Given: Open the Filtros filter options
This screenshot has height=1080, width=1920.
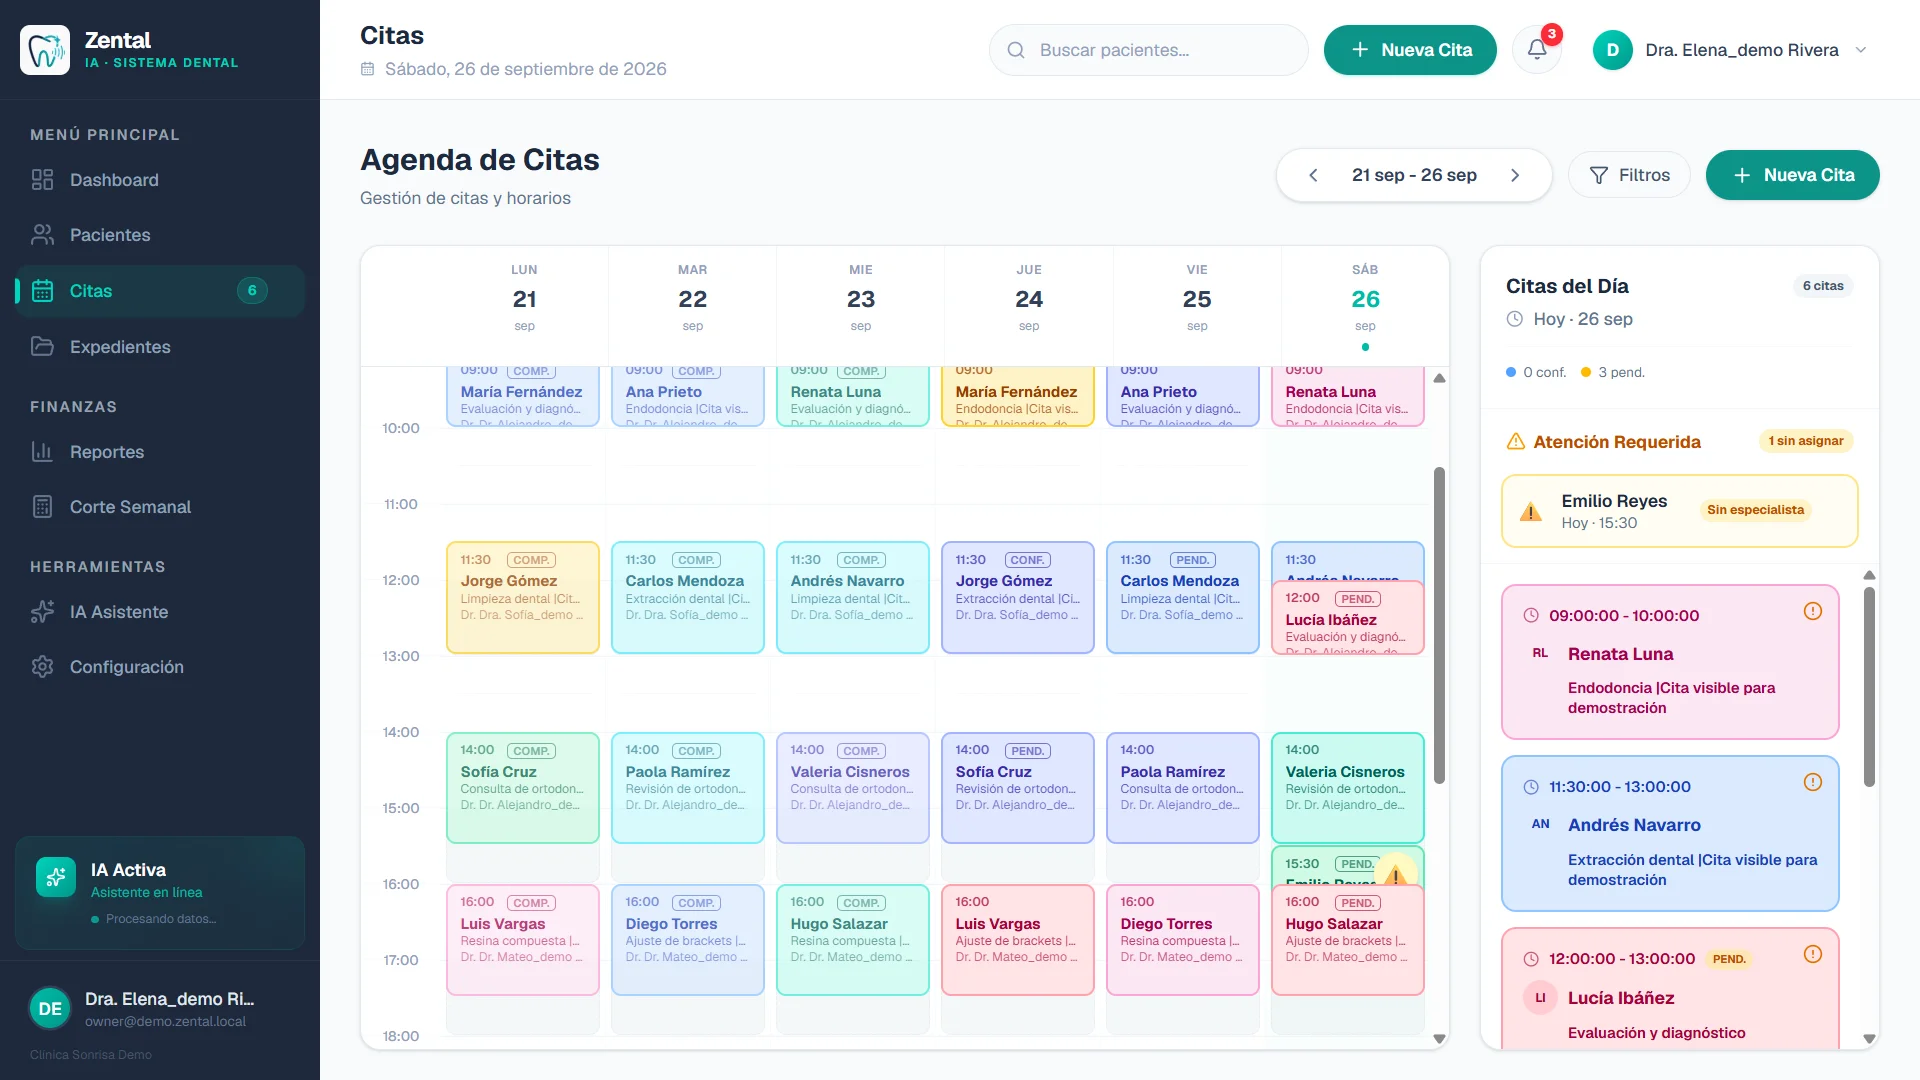Looking at the screenshot, I should tap(1629, 175).
